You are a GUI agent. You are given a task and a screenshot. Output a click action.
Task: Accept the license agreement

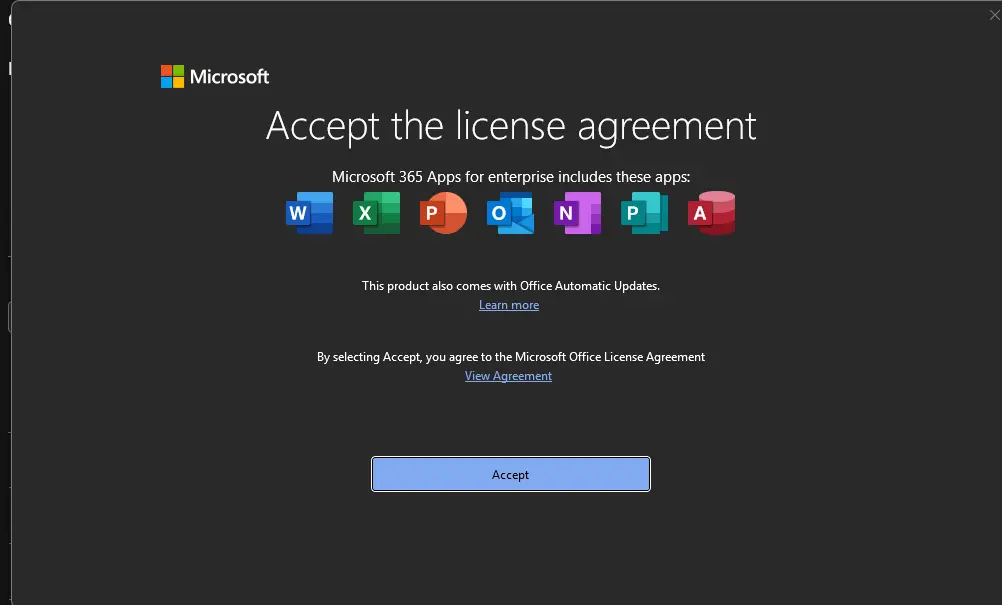pos(511,474)
